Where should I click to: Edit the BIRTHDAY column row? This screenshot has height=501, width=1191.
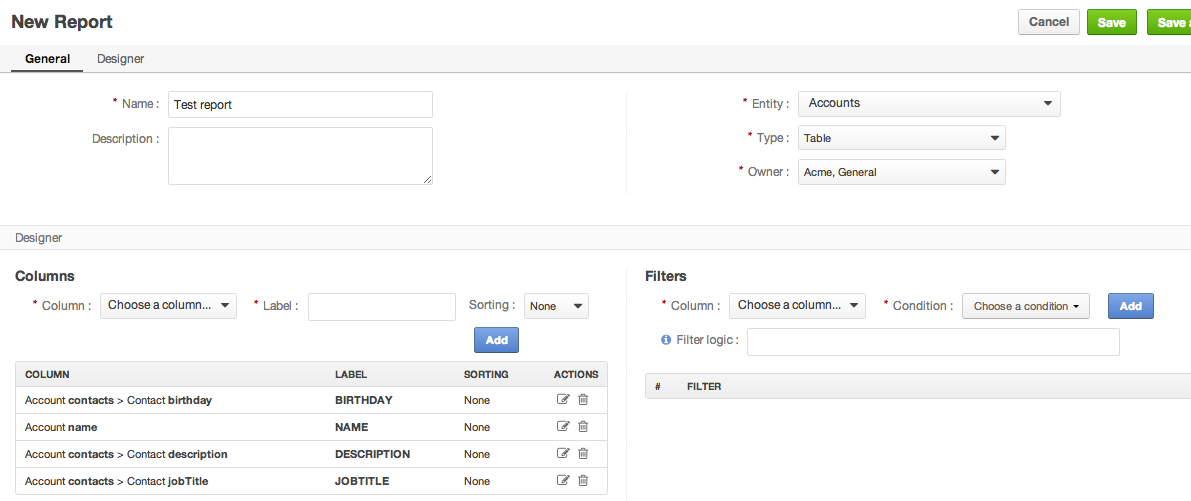pos(563,400)
